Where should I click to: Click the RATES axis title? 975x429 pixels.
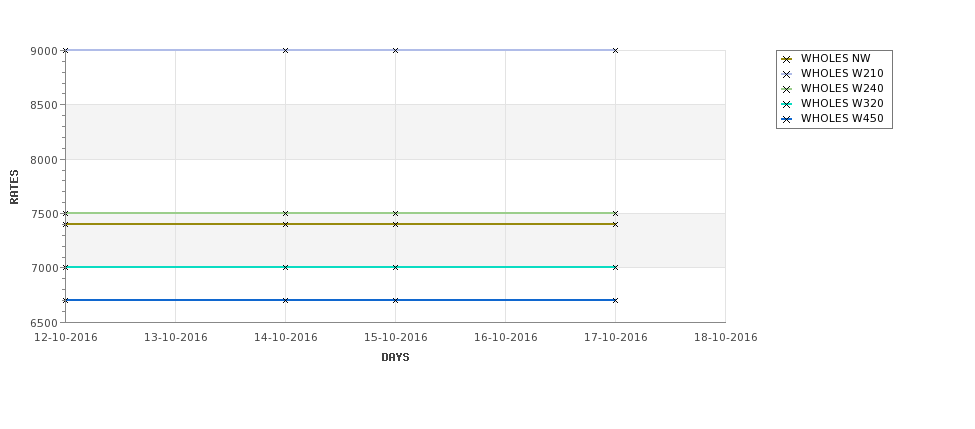(14, 187)
